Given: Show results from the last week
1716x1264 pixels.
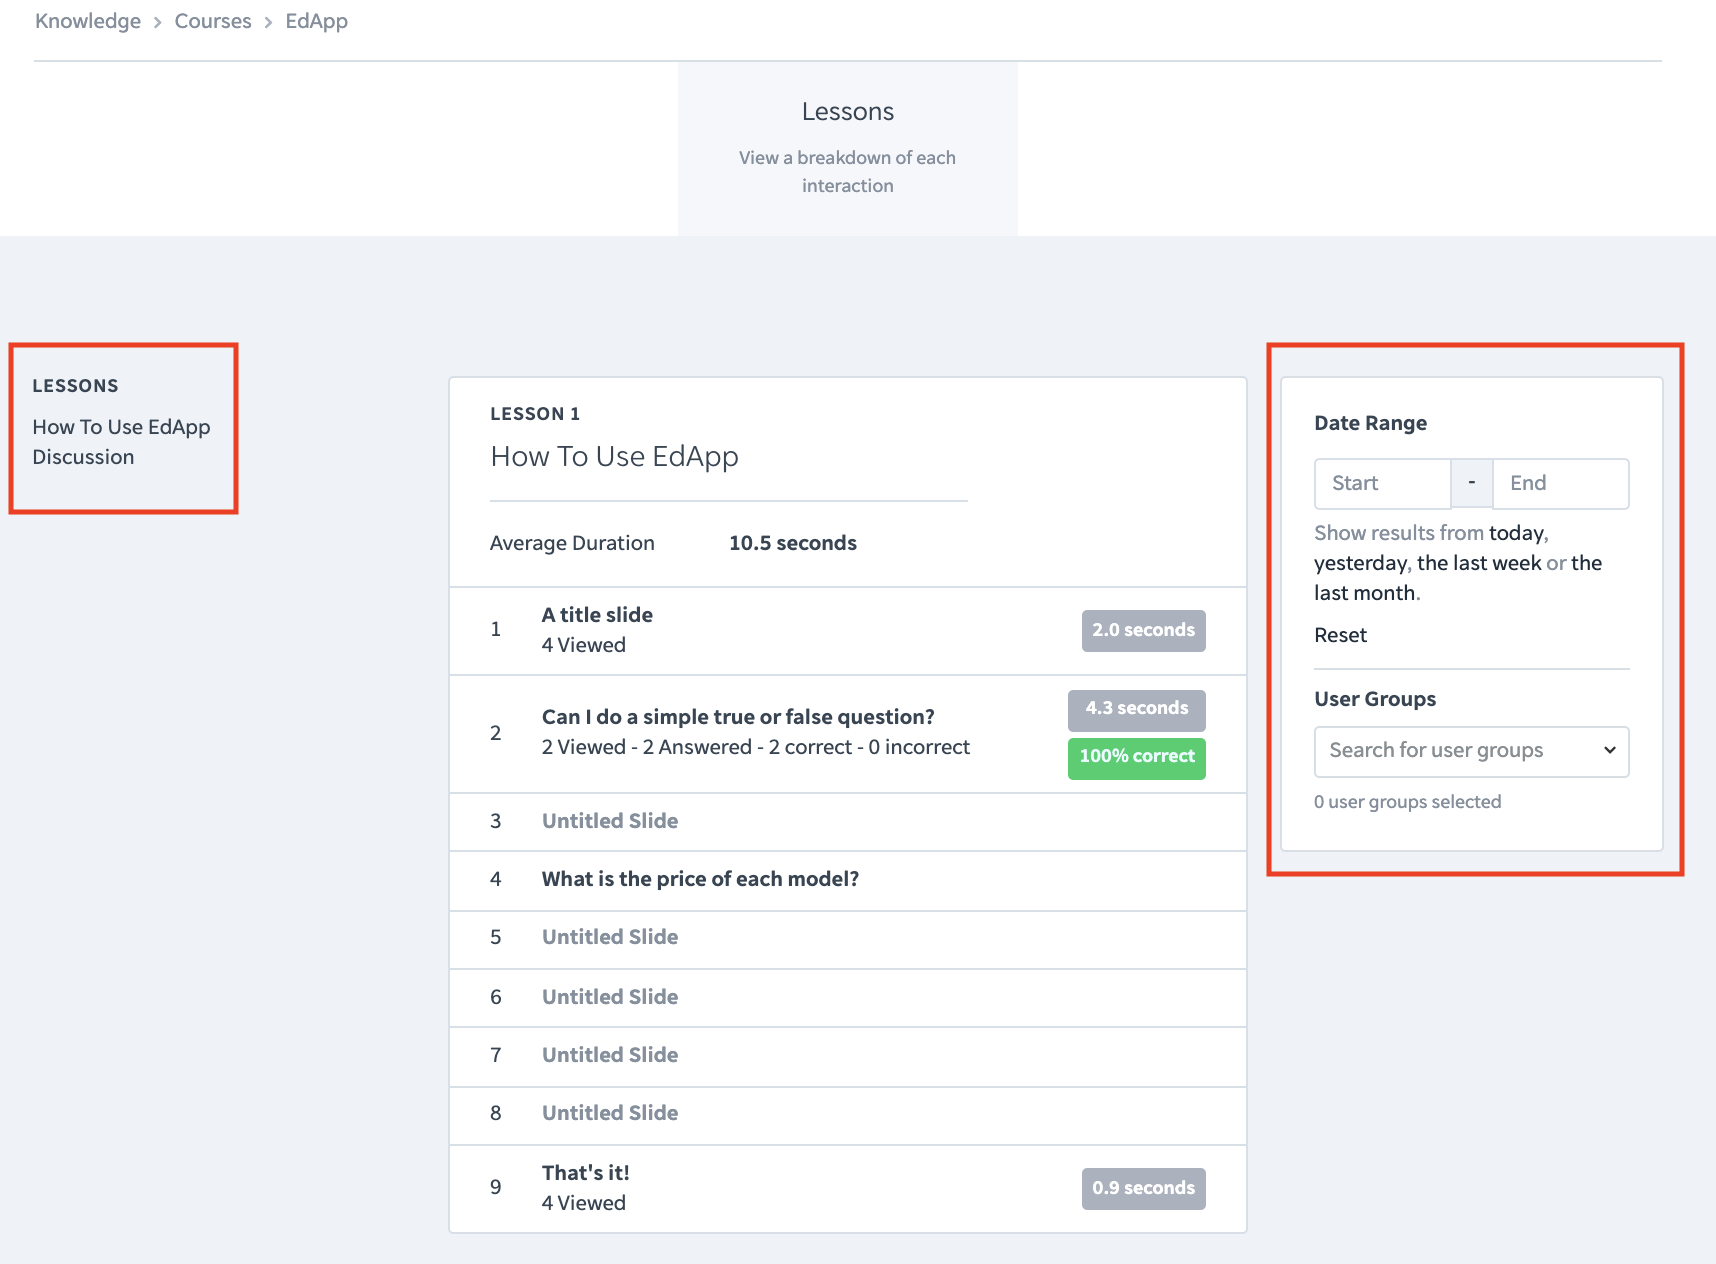Looking at the screenshot, I should [1479, 563].
